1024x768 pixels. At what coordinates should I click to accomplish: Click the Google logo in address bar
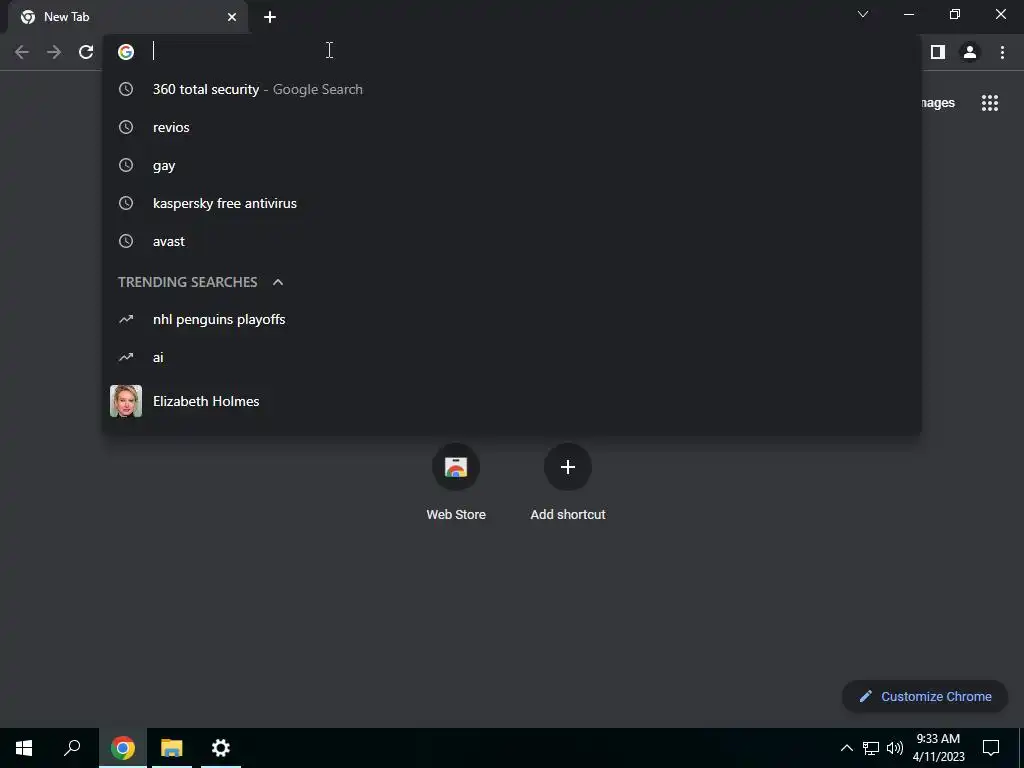[126, 52]
